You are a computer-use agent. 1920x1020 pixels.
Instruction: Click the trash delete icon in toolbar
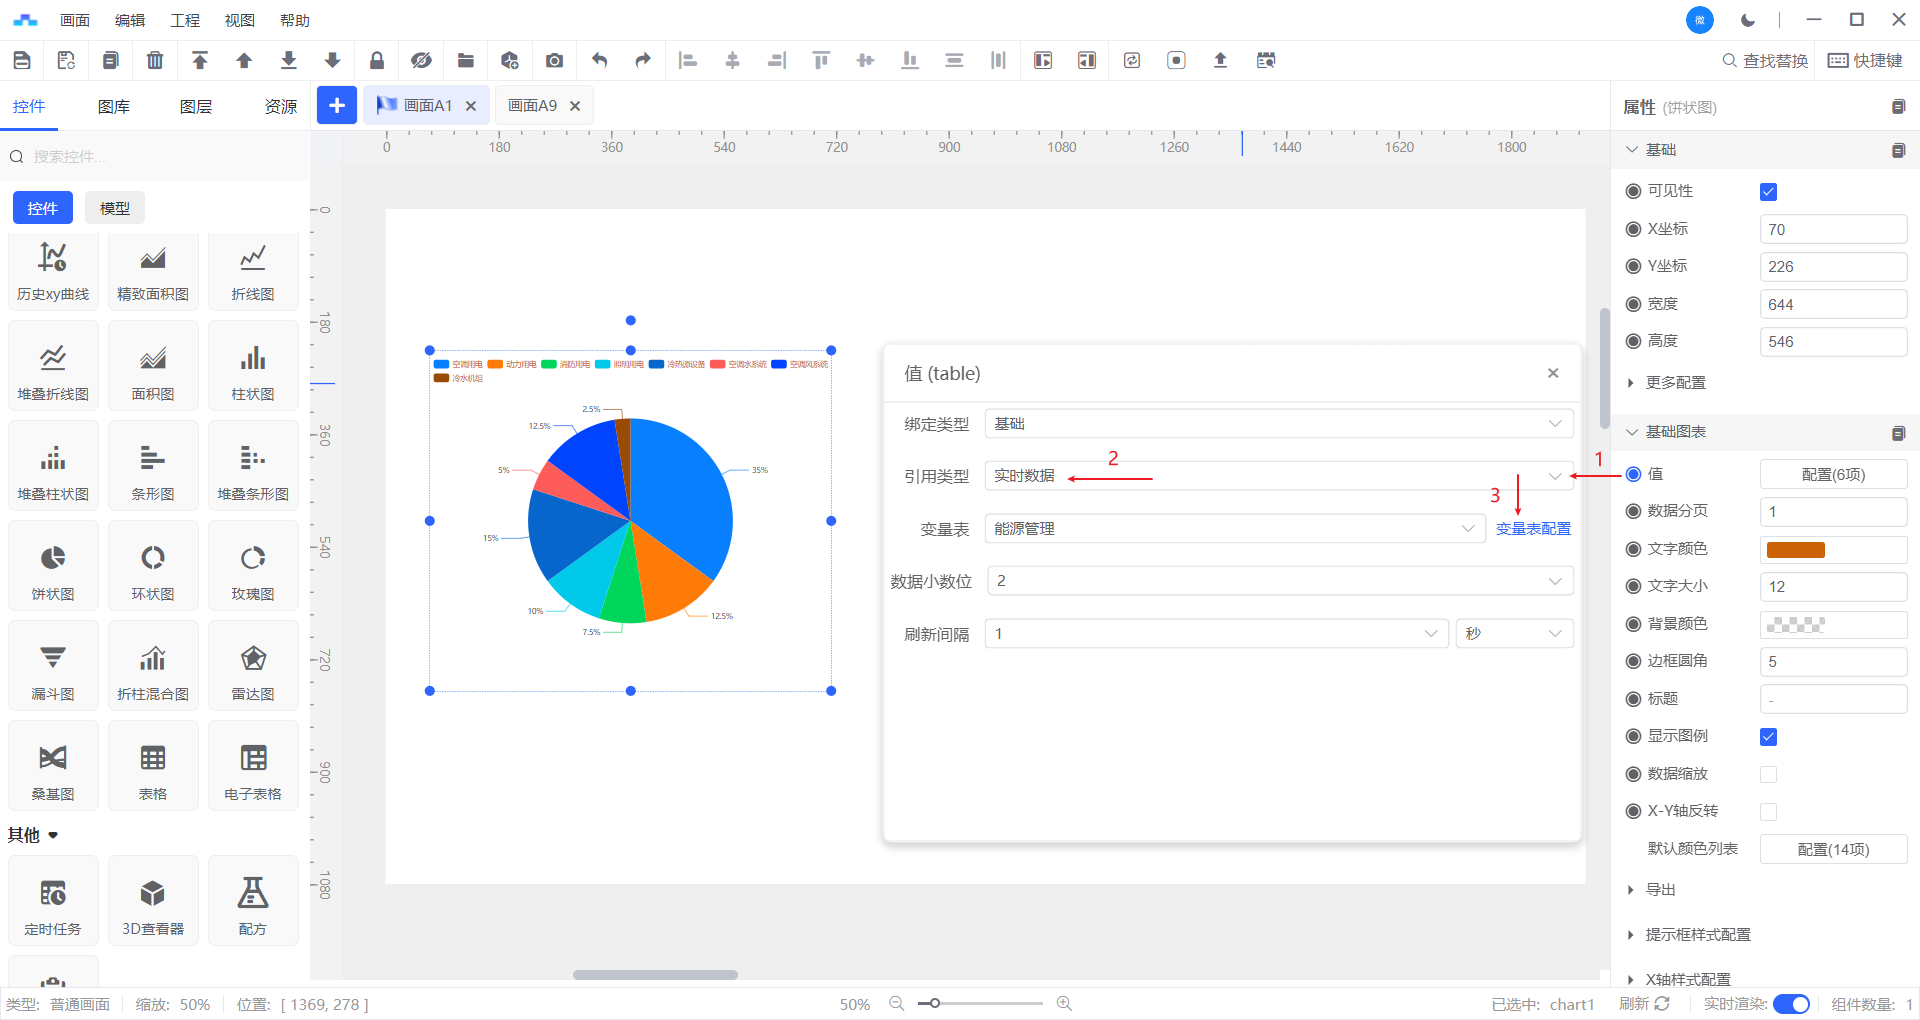(x=155, y=61)
